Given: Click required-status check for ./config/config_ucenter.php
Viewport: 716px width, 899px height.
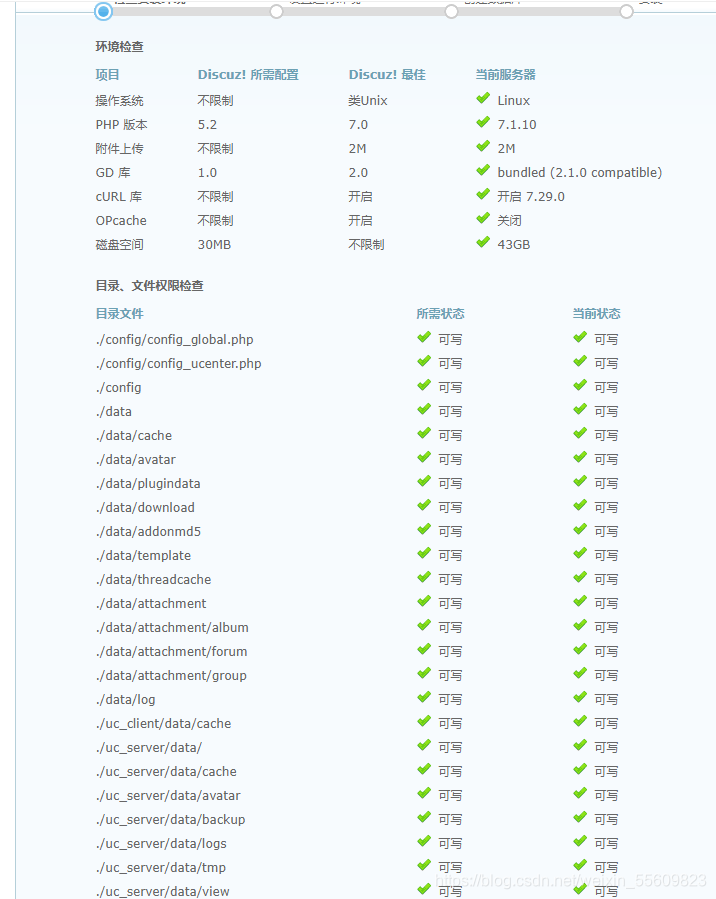Looking at the screenshot, I should pos(424,362).
